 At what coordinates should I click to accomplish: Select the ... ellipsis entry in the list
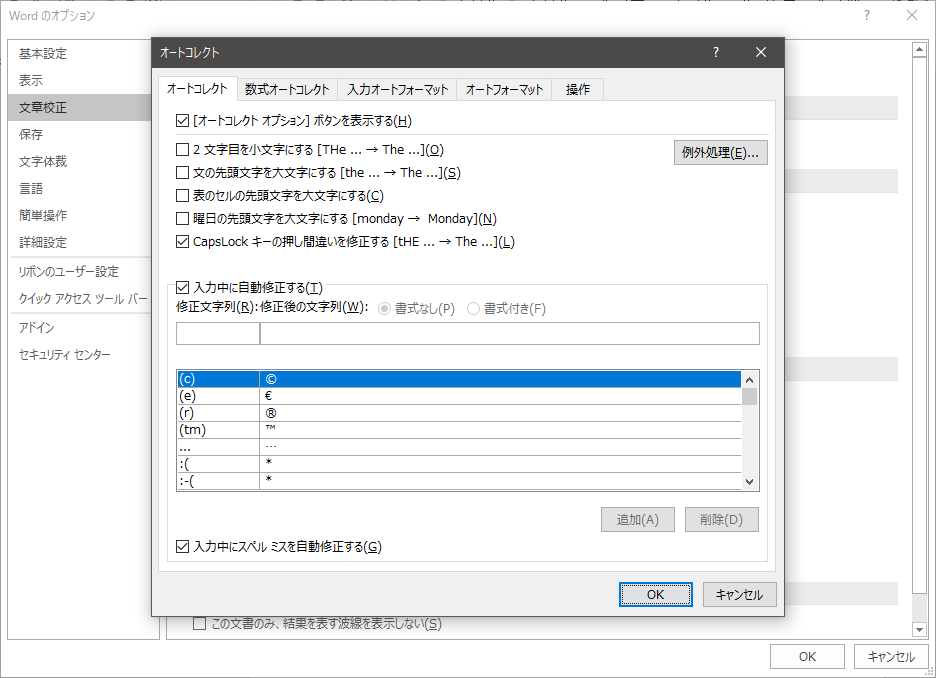(x=459, y=446)
